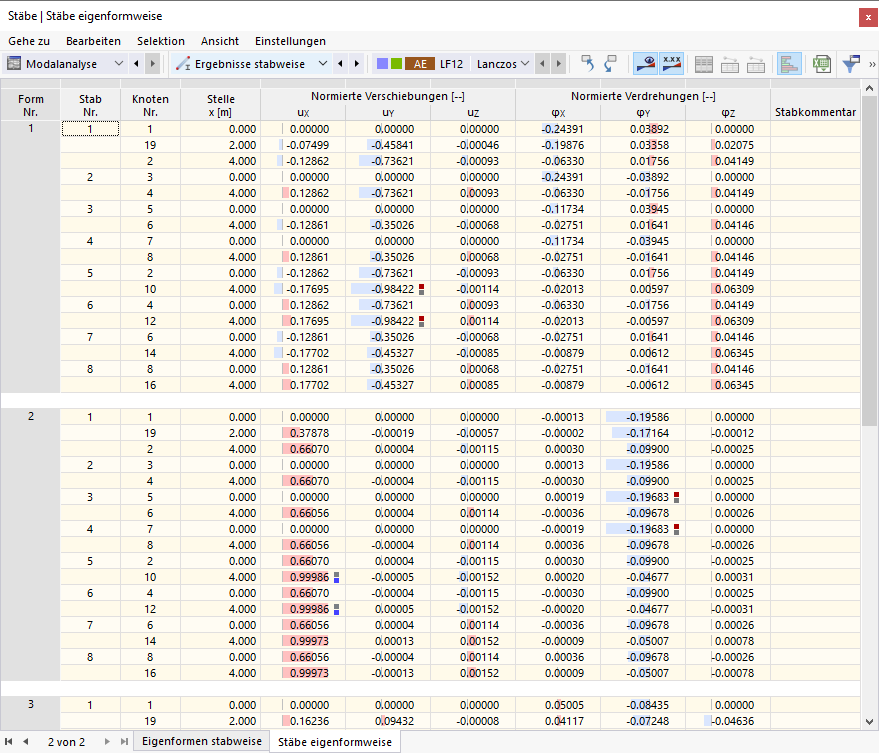Click the Ergebnisse stabweise member icon
Viewport: 879px width, 753px height.
[x=183, y=64]
